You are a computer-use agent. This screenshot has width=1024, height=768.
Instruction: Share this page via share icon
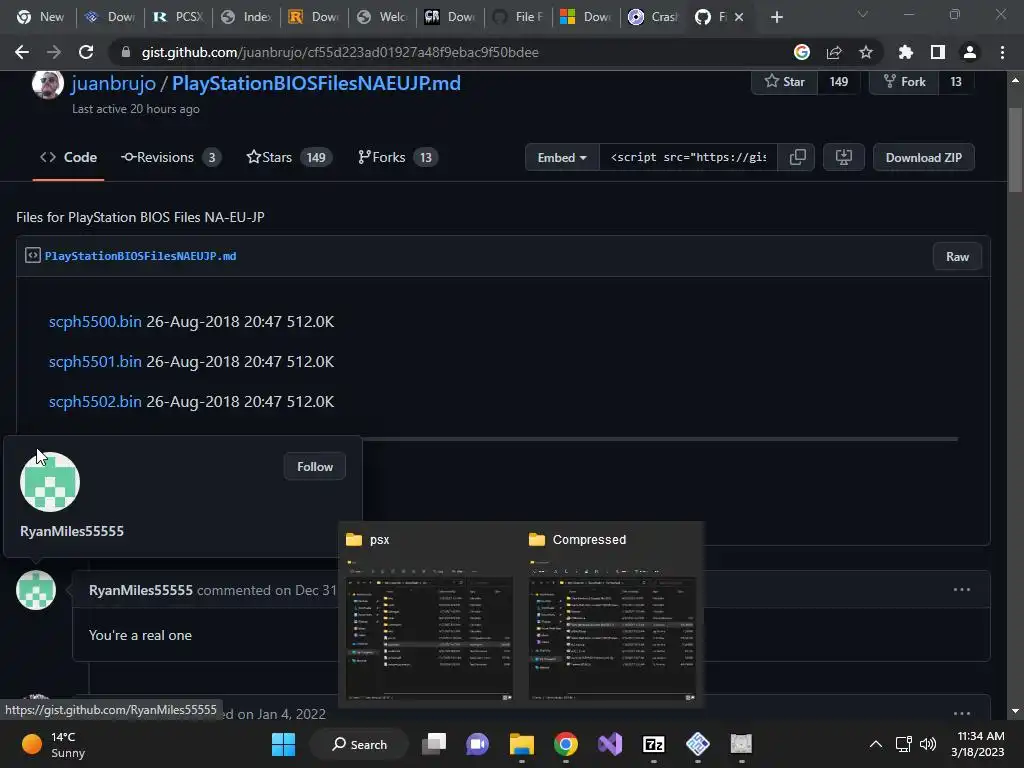pos(834,52)
